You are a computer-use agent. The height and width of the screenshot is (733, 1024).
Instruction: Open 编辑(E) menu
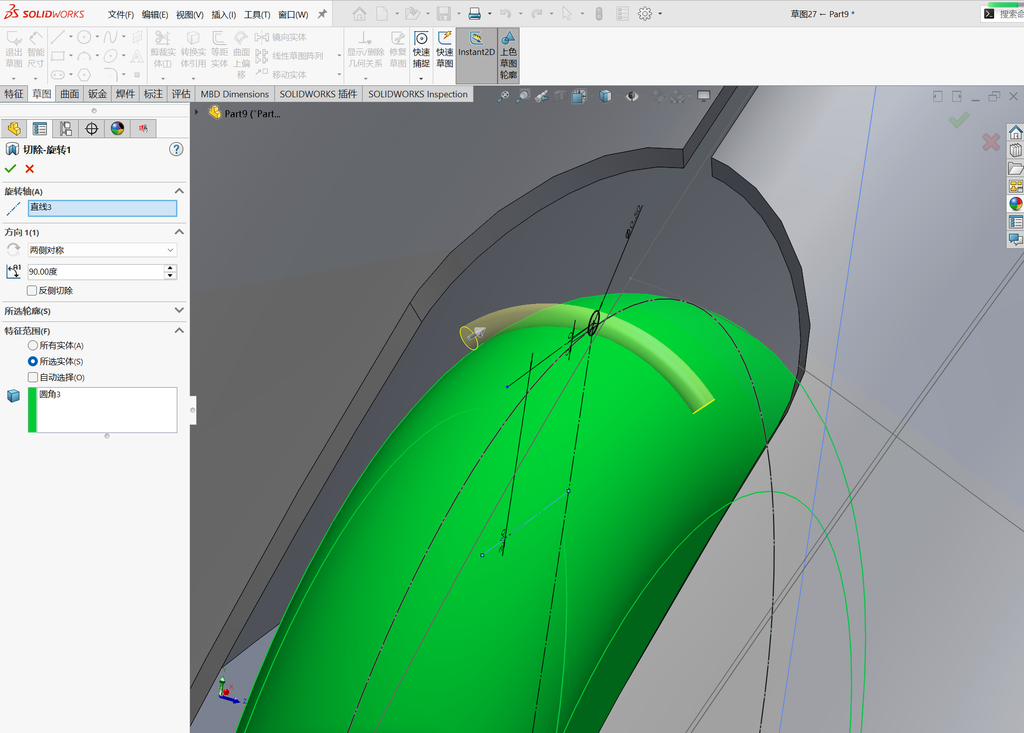(155, 14)
